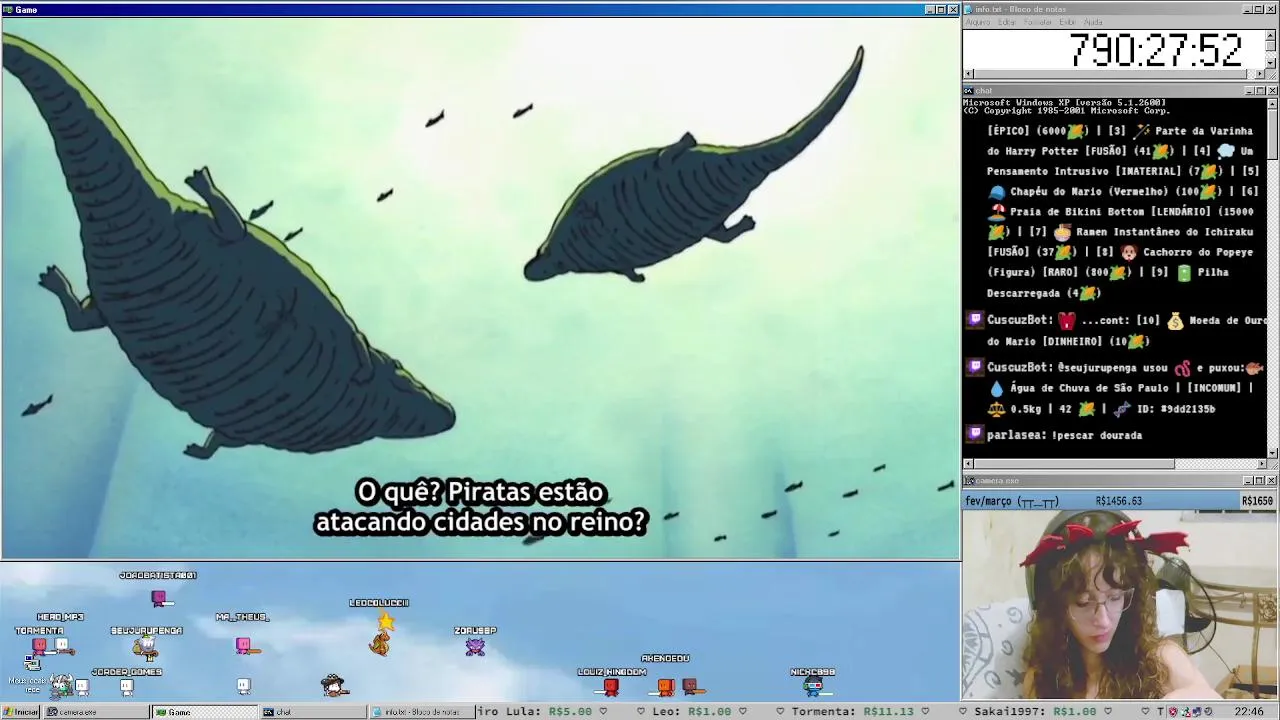Minimize the Game window
1280x720 pixels.
tap(929, 10)
